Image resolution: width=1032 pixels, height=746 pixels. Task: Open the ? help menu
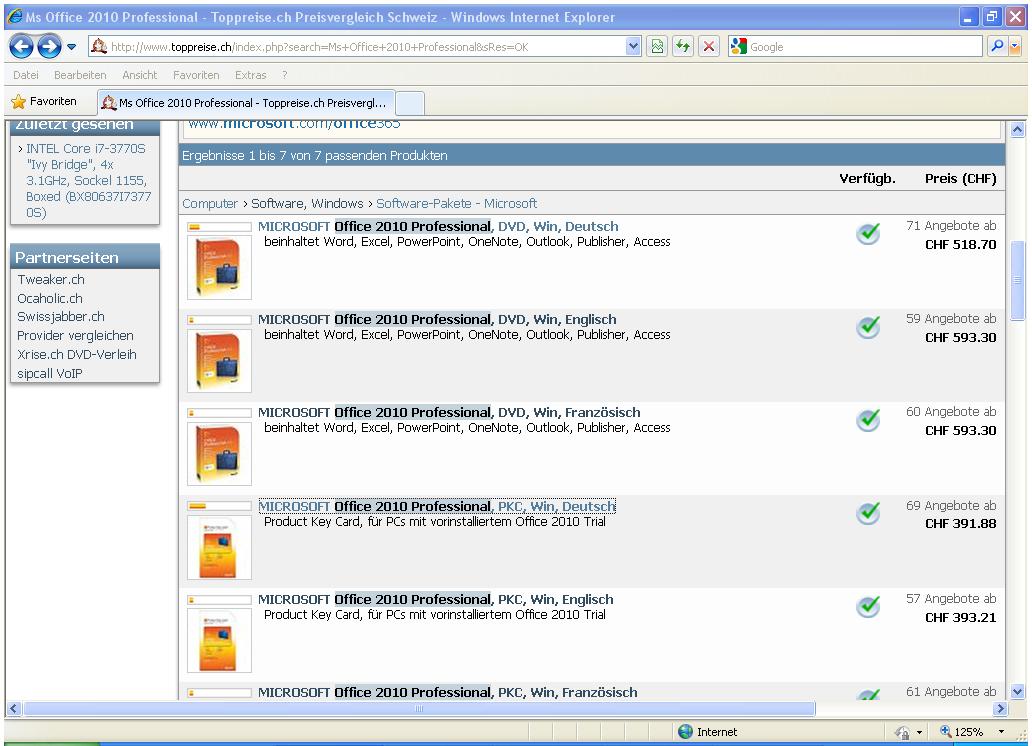pyautogui.click(x=284, y=75)
